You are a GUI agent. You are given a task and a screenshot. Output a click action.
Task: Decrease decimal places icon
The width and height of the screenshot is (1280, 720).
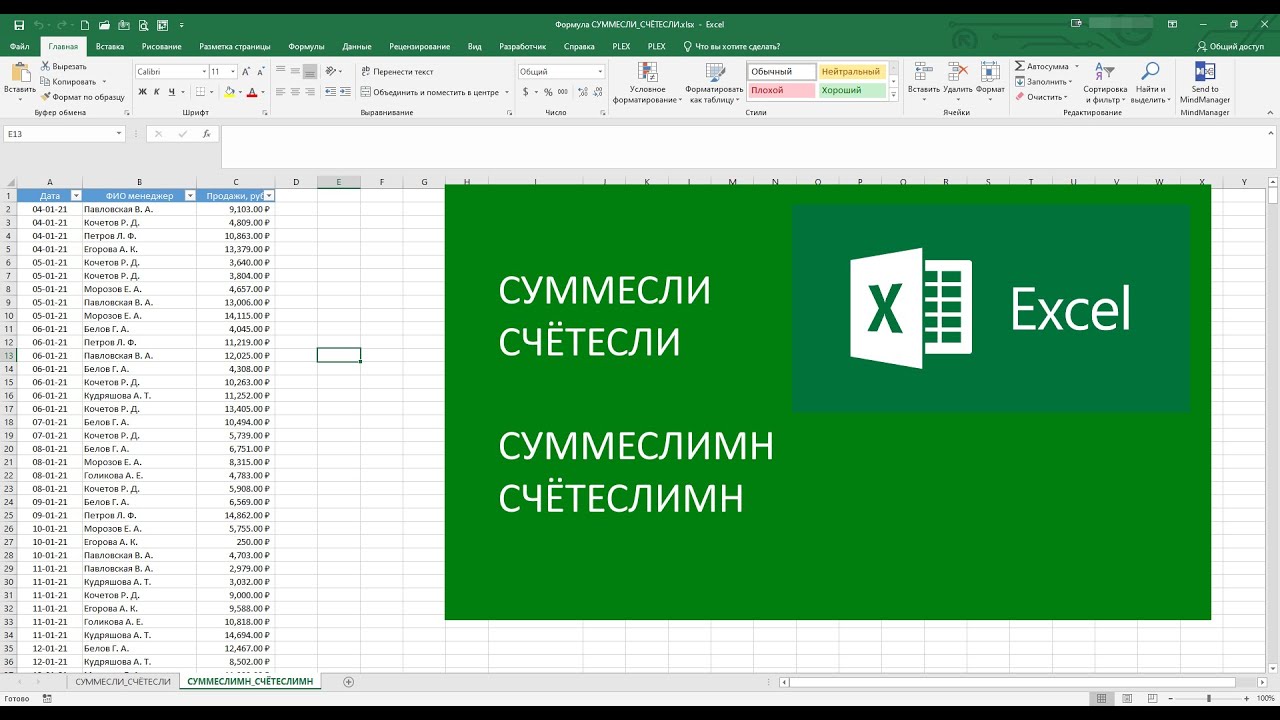(x=598, y=92)
